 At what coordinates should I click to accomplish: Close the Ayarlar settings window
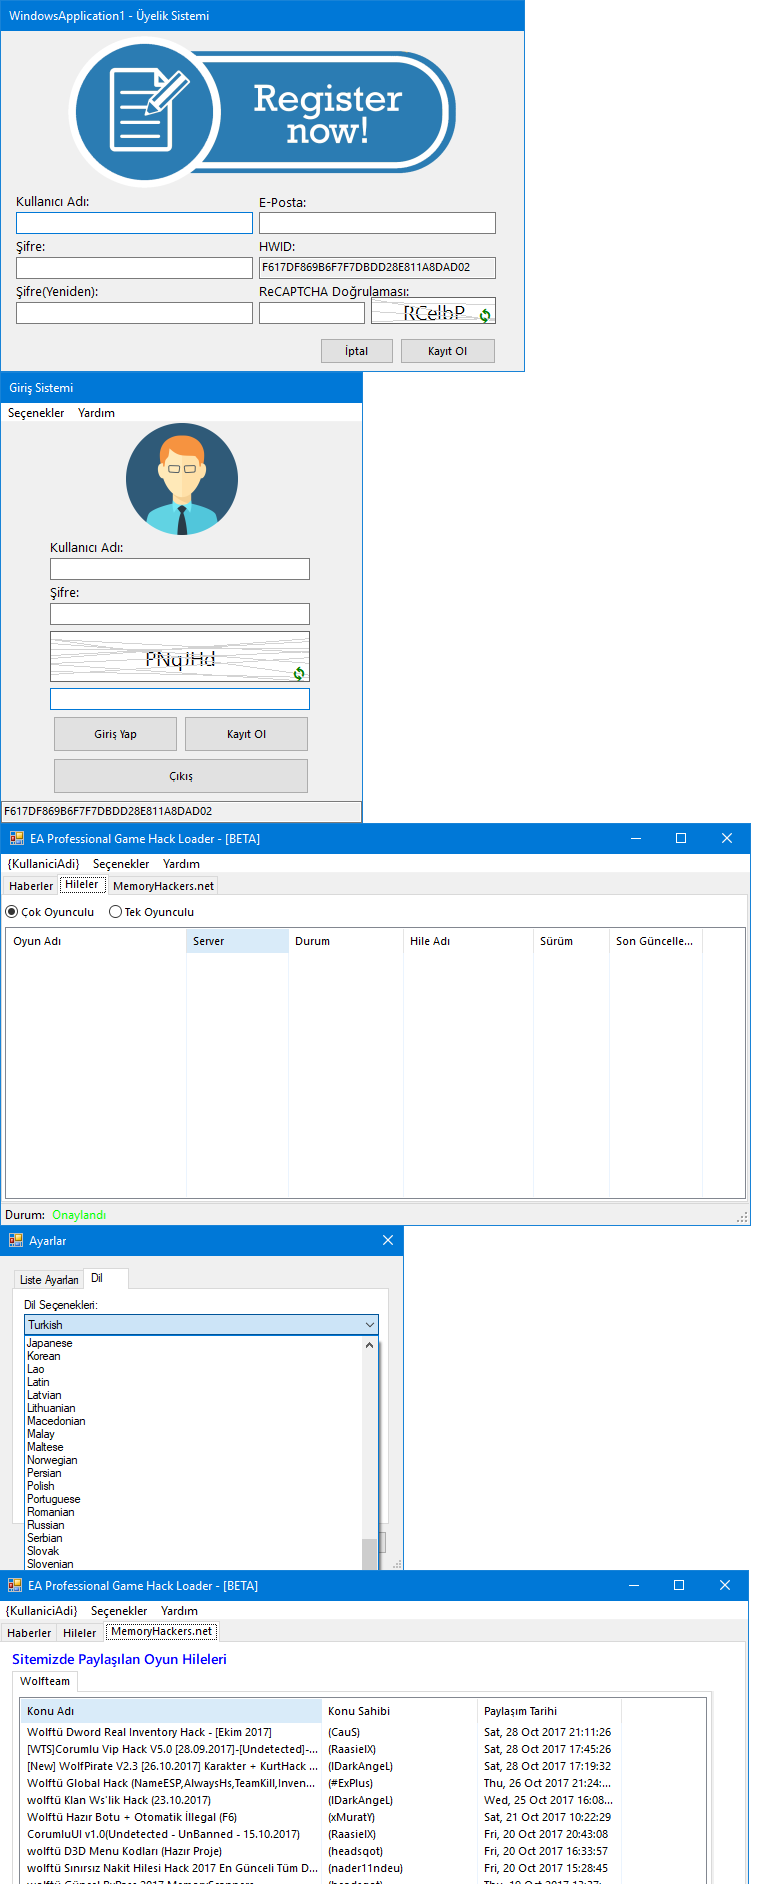[388, 1240]
